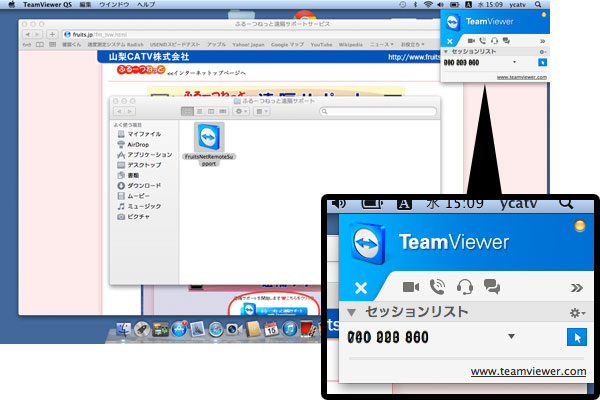
Task: Select session ID text in enlarged TeamViewer panel
Action: click(388, 337)
